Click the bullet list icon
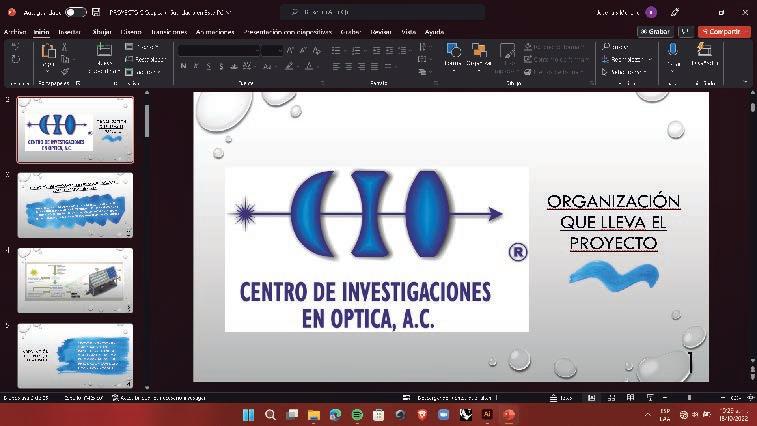 pyautogui.click(x=336, y=50)
